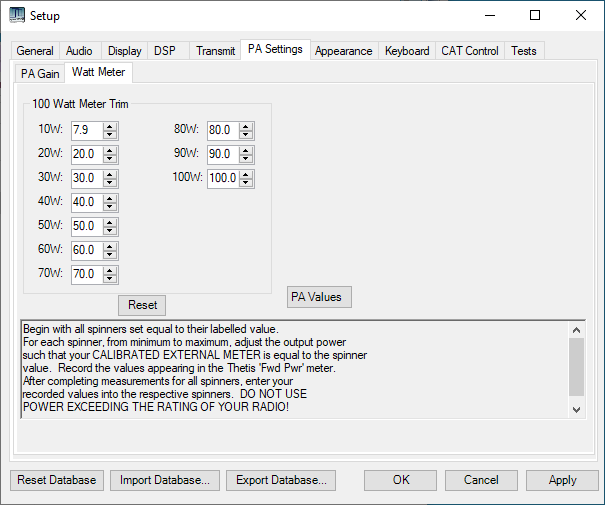Open the General tab

tap(35, 51)
